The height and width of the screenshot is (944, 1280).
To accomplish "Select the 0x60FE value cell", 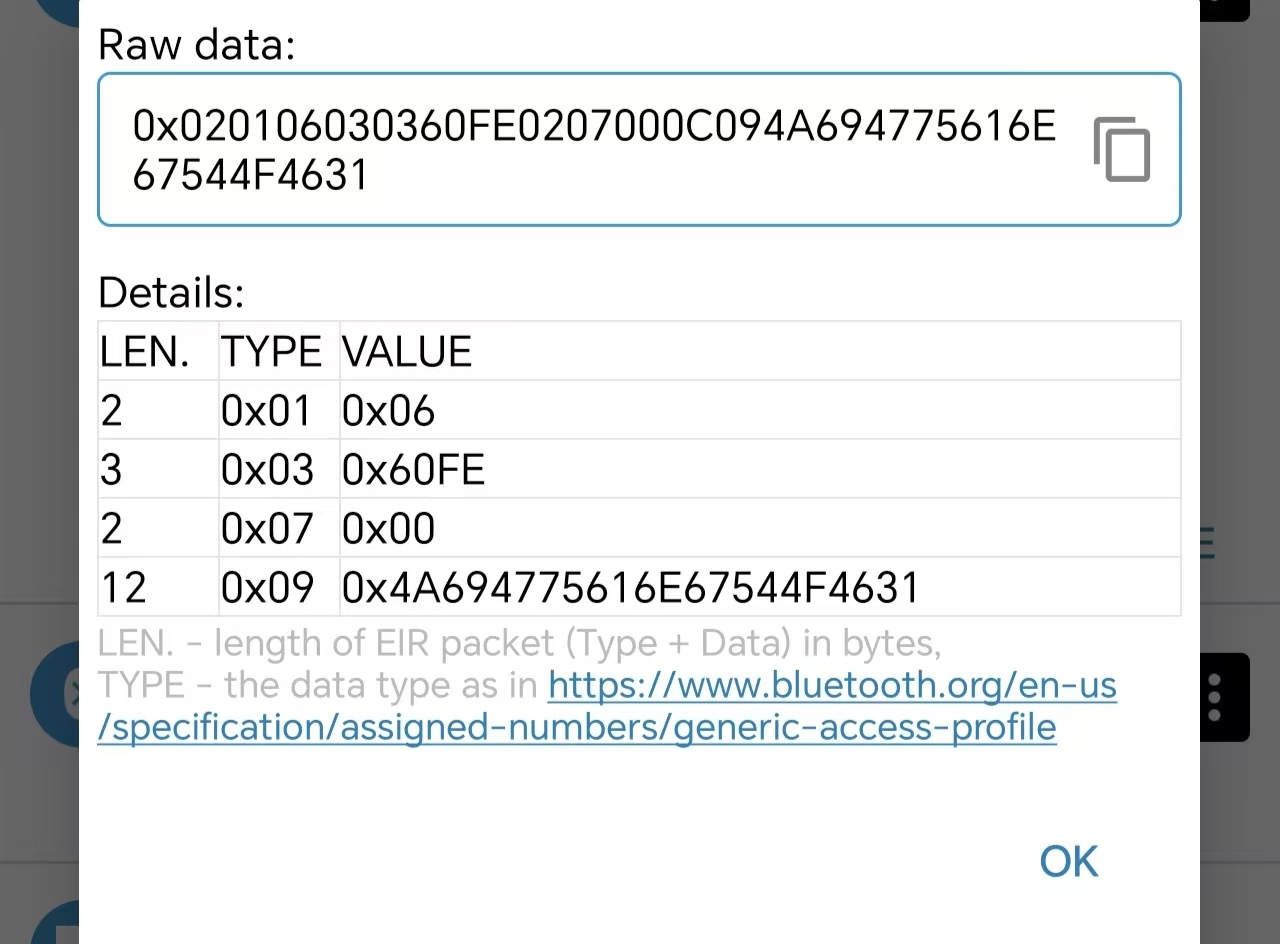I will (x=413, y=470).
